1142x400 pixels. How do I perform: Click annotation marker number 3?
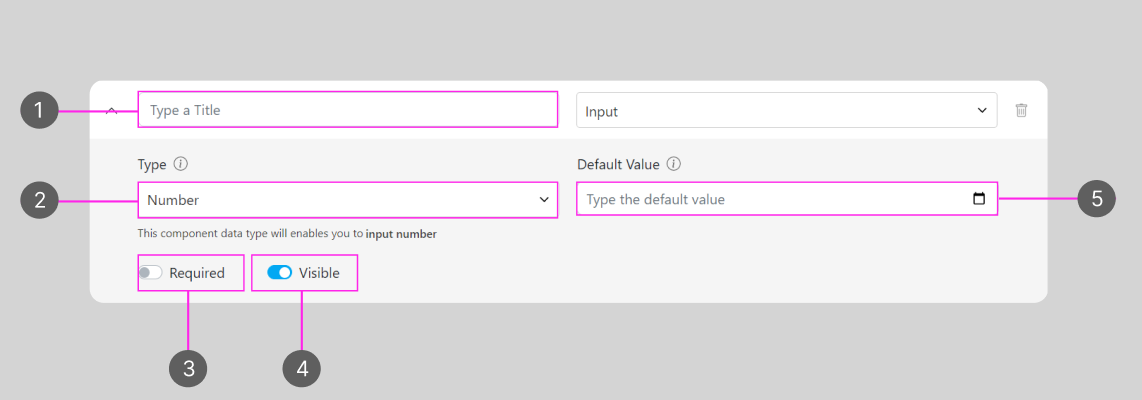[x=188, y=369]
